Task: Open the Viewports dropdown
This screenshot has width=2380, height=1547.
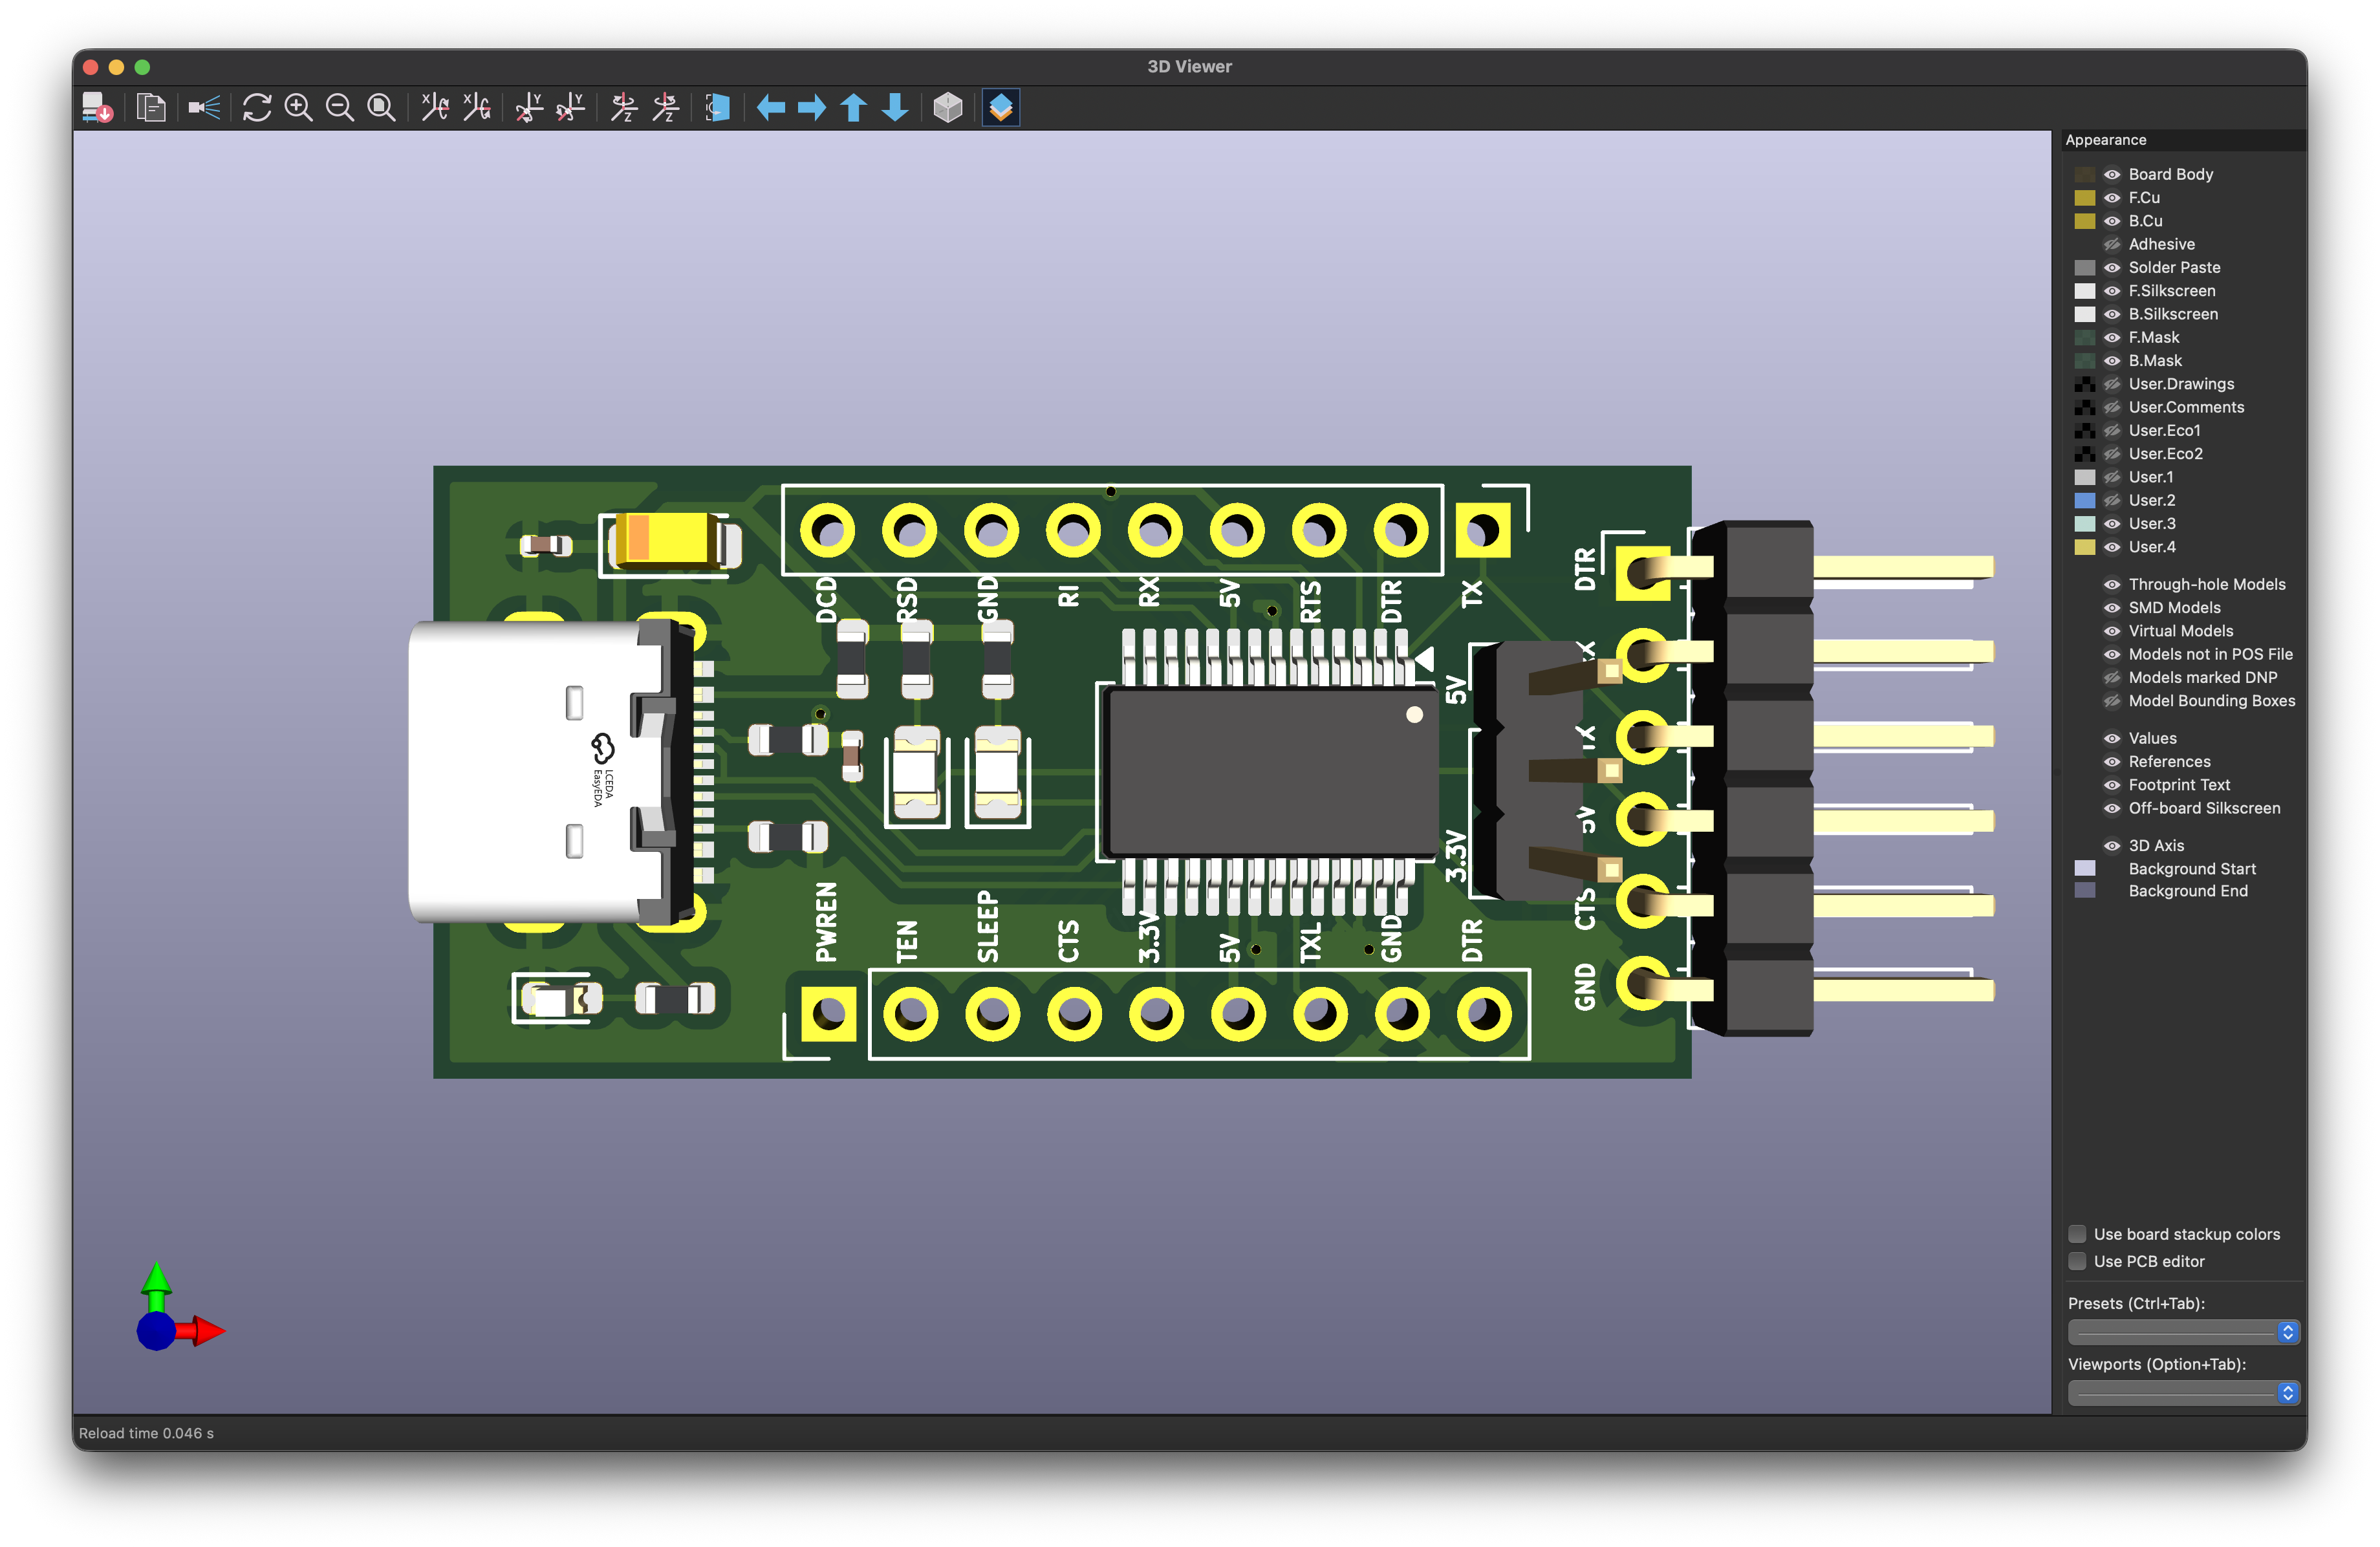Action: [x=2183, y=1393]
